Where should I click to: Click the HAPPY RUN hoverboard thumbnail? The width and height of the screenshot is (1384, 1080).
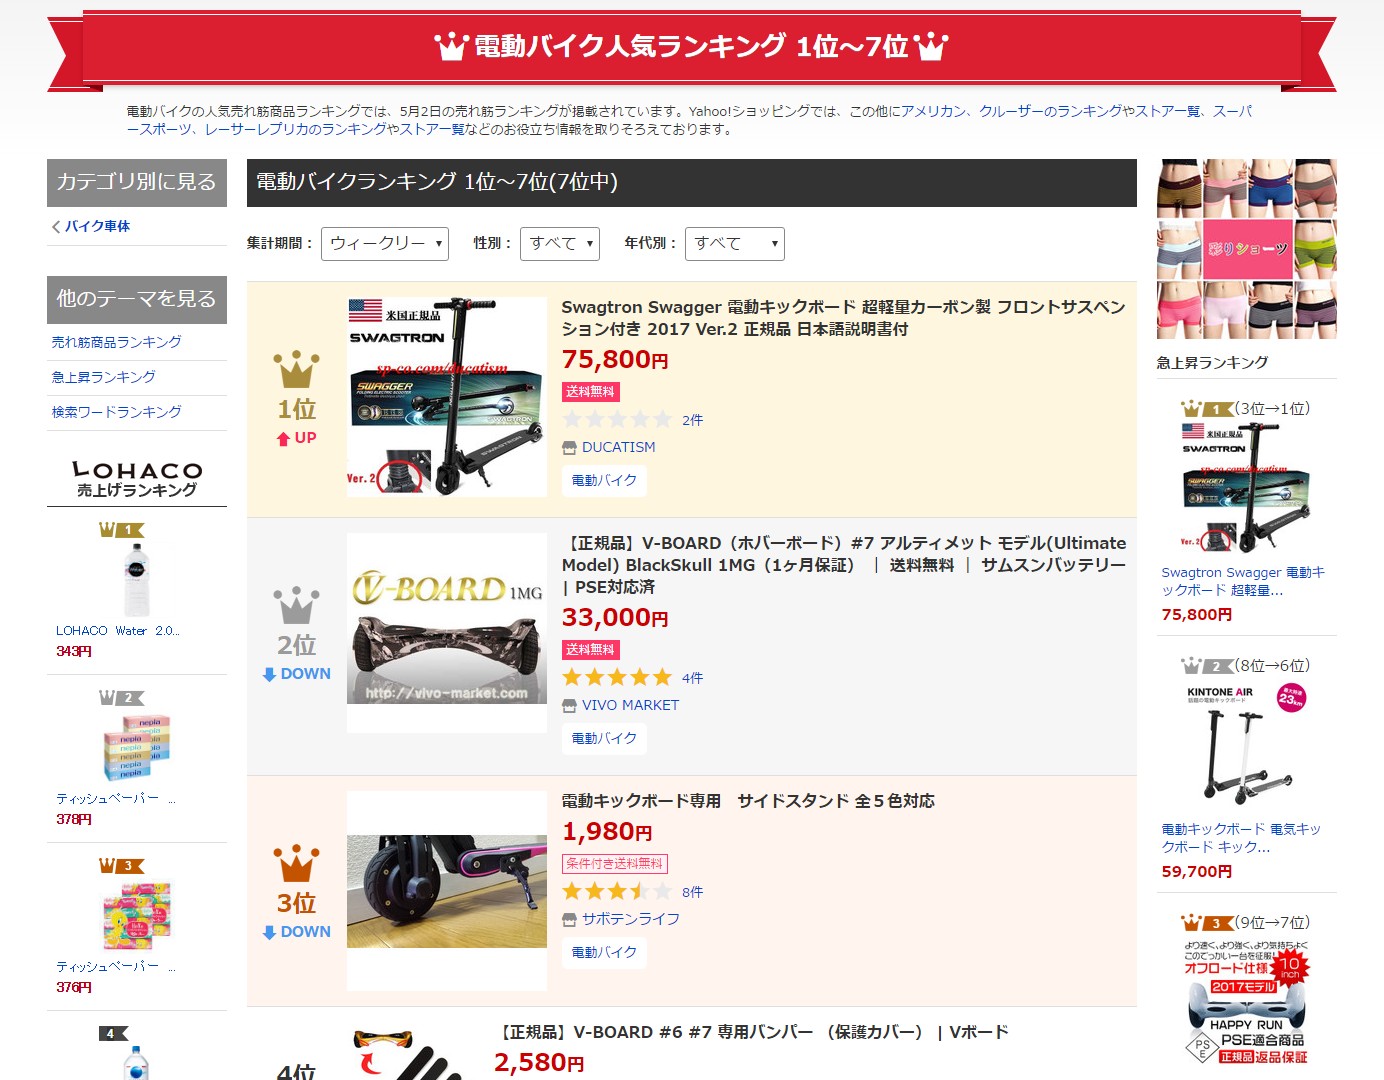click(x=1247, y=1003)
